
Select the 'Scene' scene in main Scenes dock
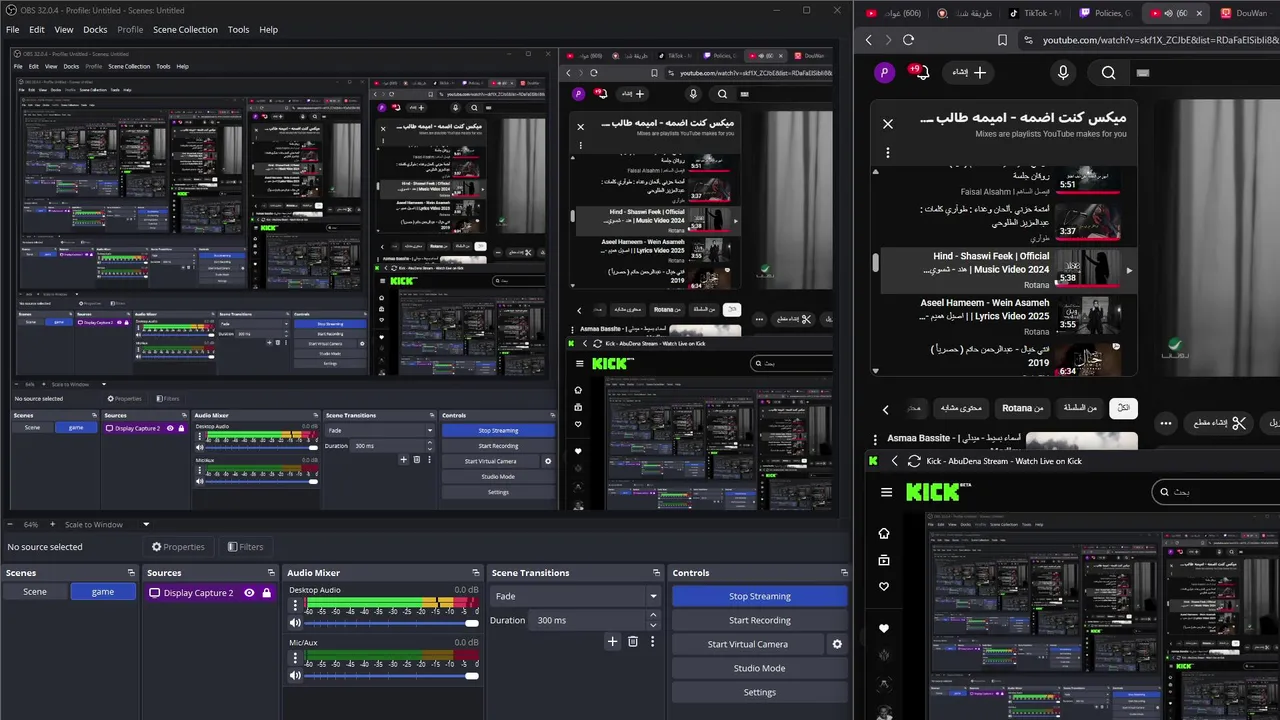pyautogui.click(x=35, y=592)
